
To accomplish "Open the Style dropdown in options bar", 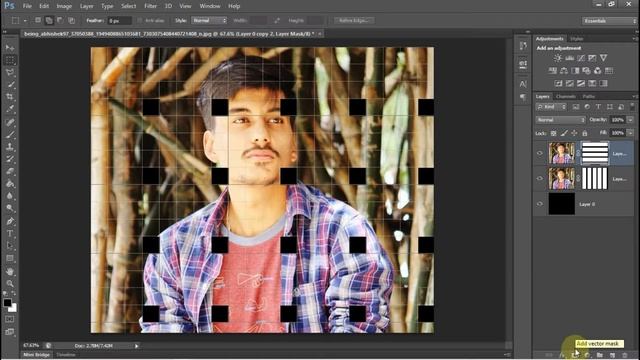I will tap(209, 20).
